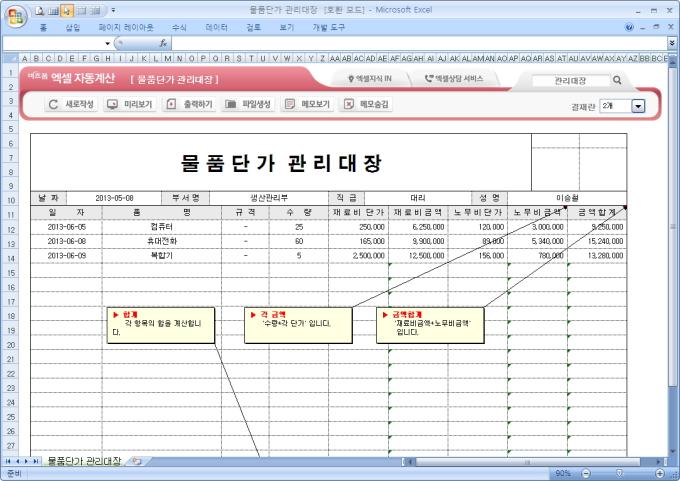Click the 엑셀상담 서비스 tab
Screen dimensions: 680x481
tap(454, 79)
